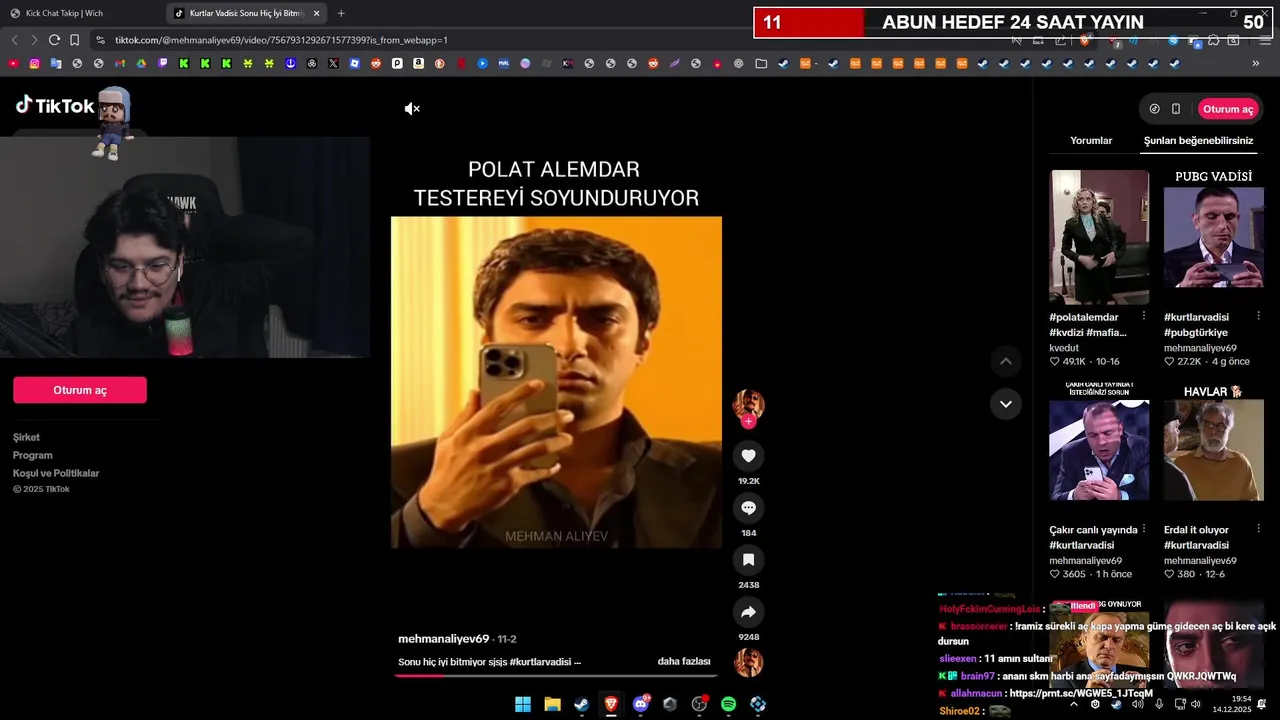The height and width of the screenshot is (720, 1280).
Task: Open a new browser tab
Action: 341,13
